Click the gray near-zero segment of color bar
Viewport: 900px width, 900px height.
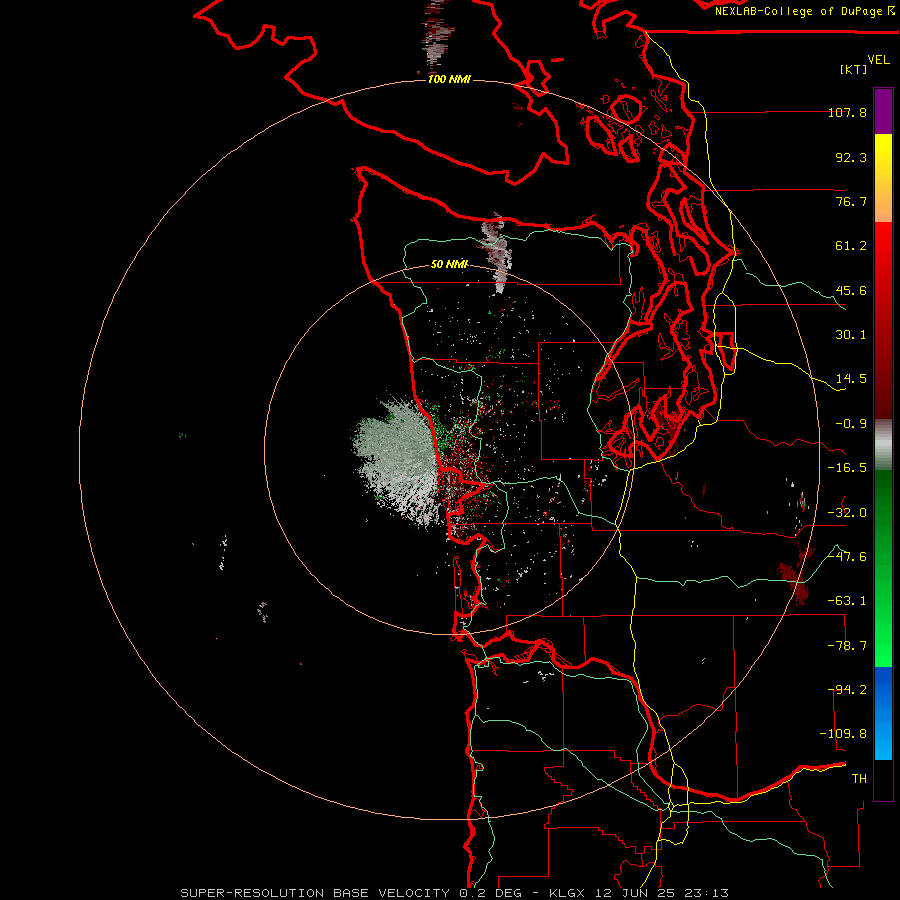[883, 445]
